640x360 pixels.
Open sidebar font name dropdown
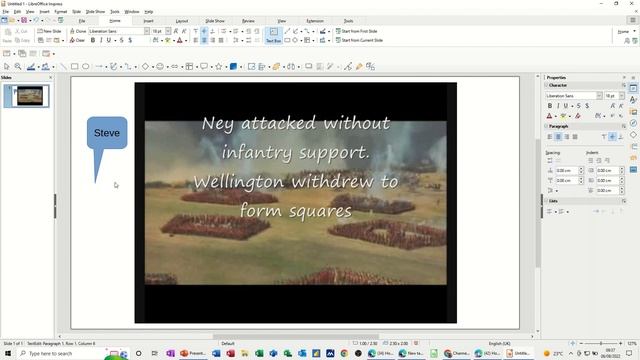click(599, 96)
